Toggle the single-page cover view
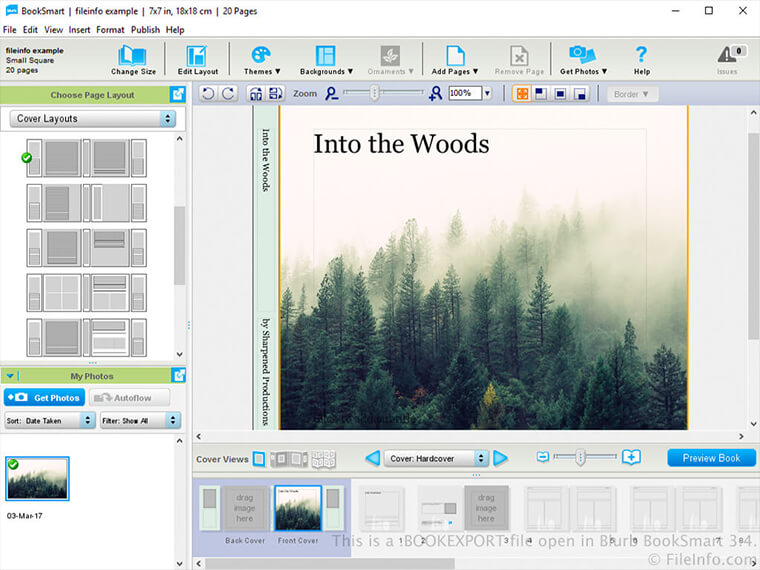The image size is (760, 570). coord(259,459)
